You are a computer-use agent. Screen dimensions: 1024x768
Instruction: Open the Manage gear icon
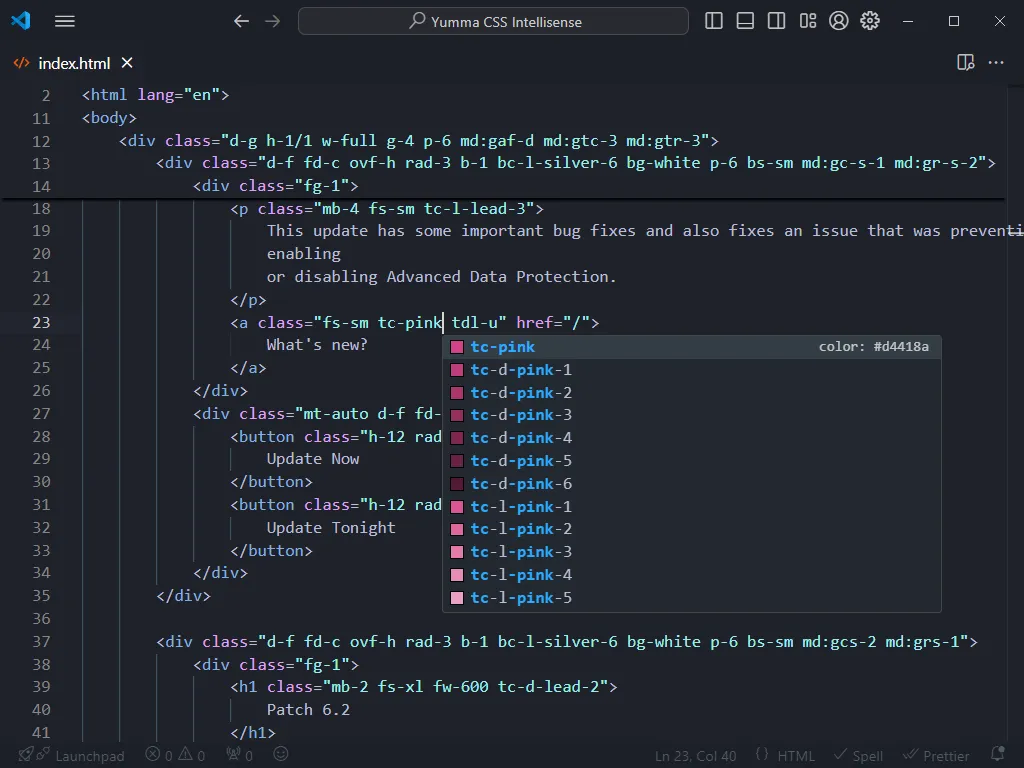pos(870,21)
